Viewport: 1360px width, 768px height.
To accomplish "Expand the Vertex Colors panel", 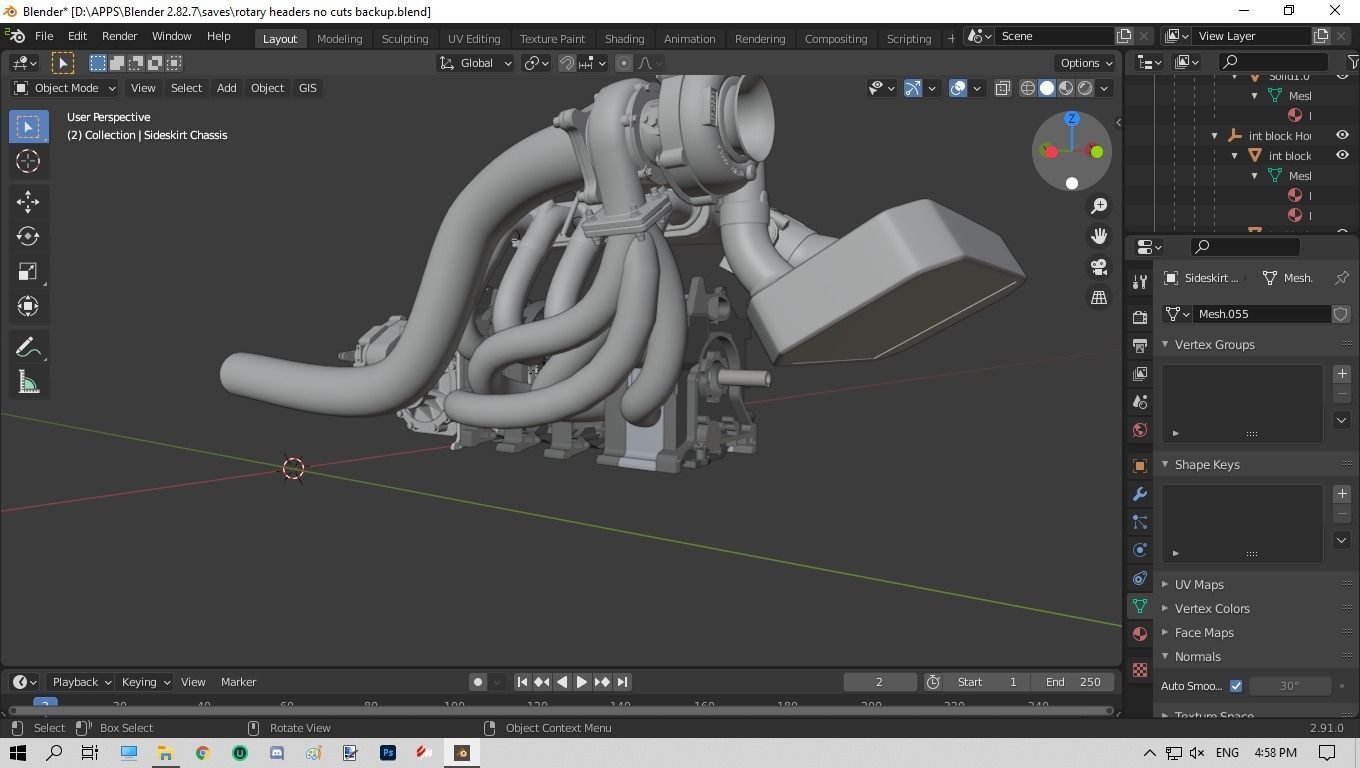I will point(1165,609).
